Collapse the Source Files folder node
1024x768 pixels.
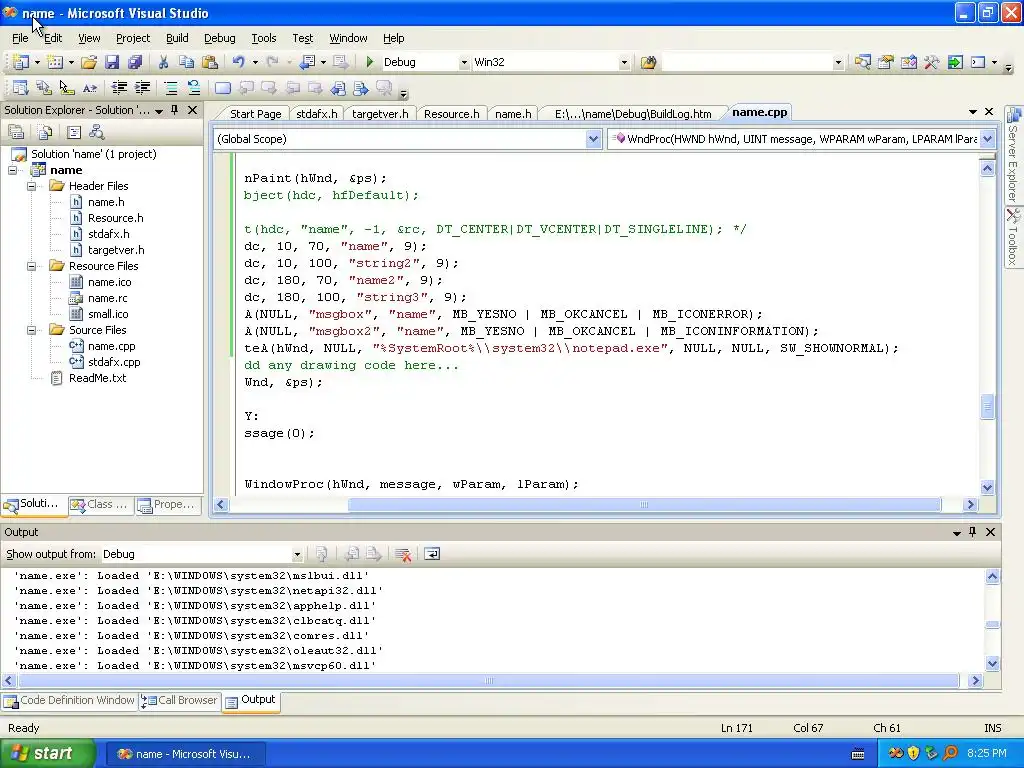pos(31,330)
